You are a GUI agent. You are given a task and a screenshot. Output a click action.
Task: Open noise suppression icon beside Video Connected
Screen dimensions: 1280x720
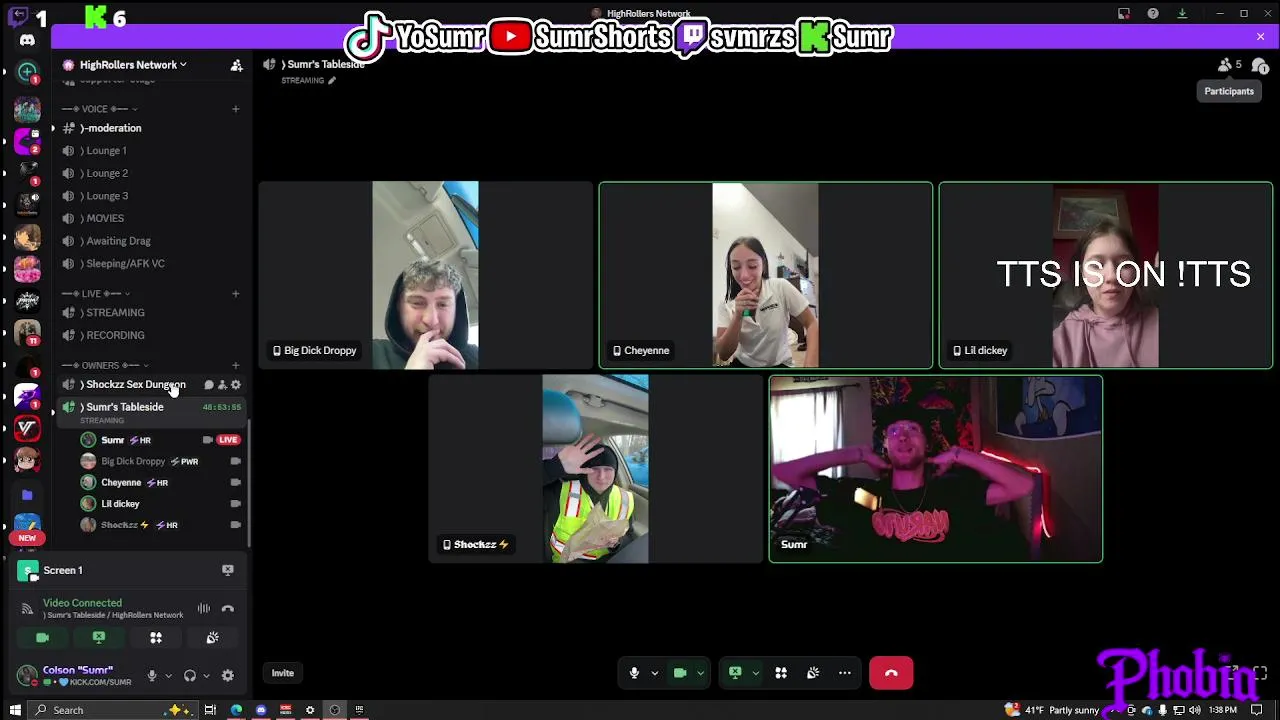(x=203, y=608)
